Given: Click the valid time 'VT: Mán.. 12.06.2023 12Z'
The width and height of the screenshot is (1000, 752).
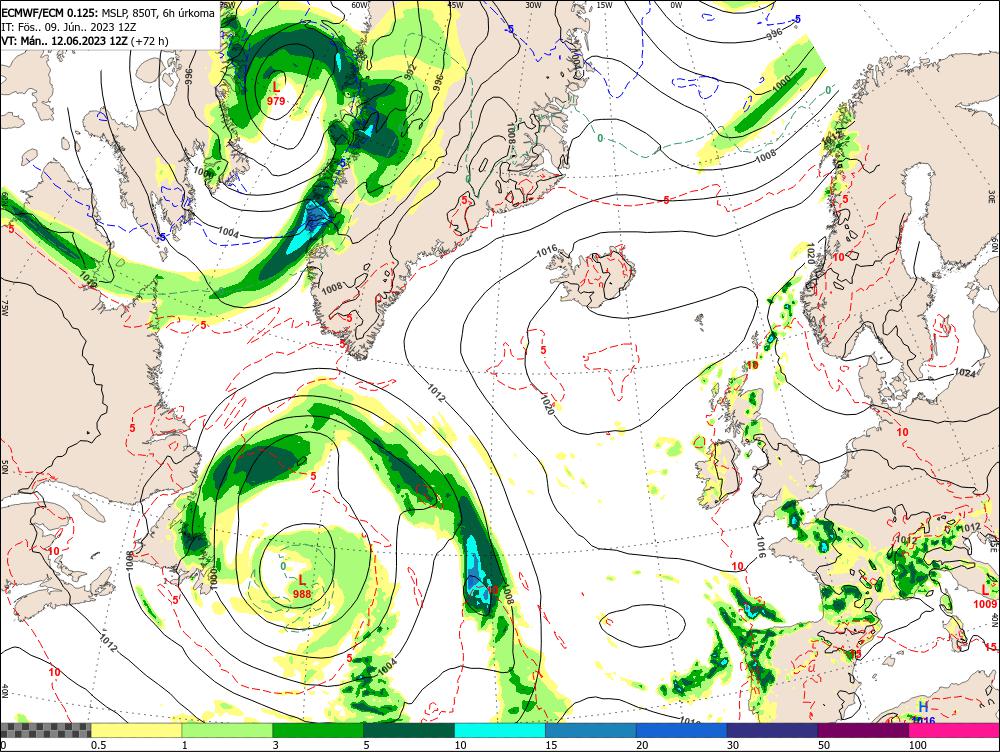Looking at the screenshot, I should click(x=64, y=41).
